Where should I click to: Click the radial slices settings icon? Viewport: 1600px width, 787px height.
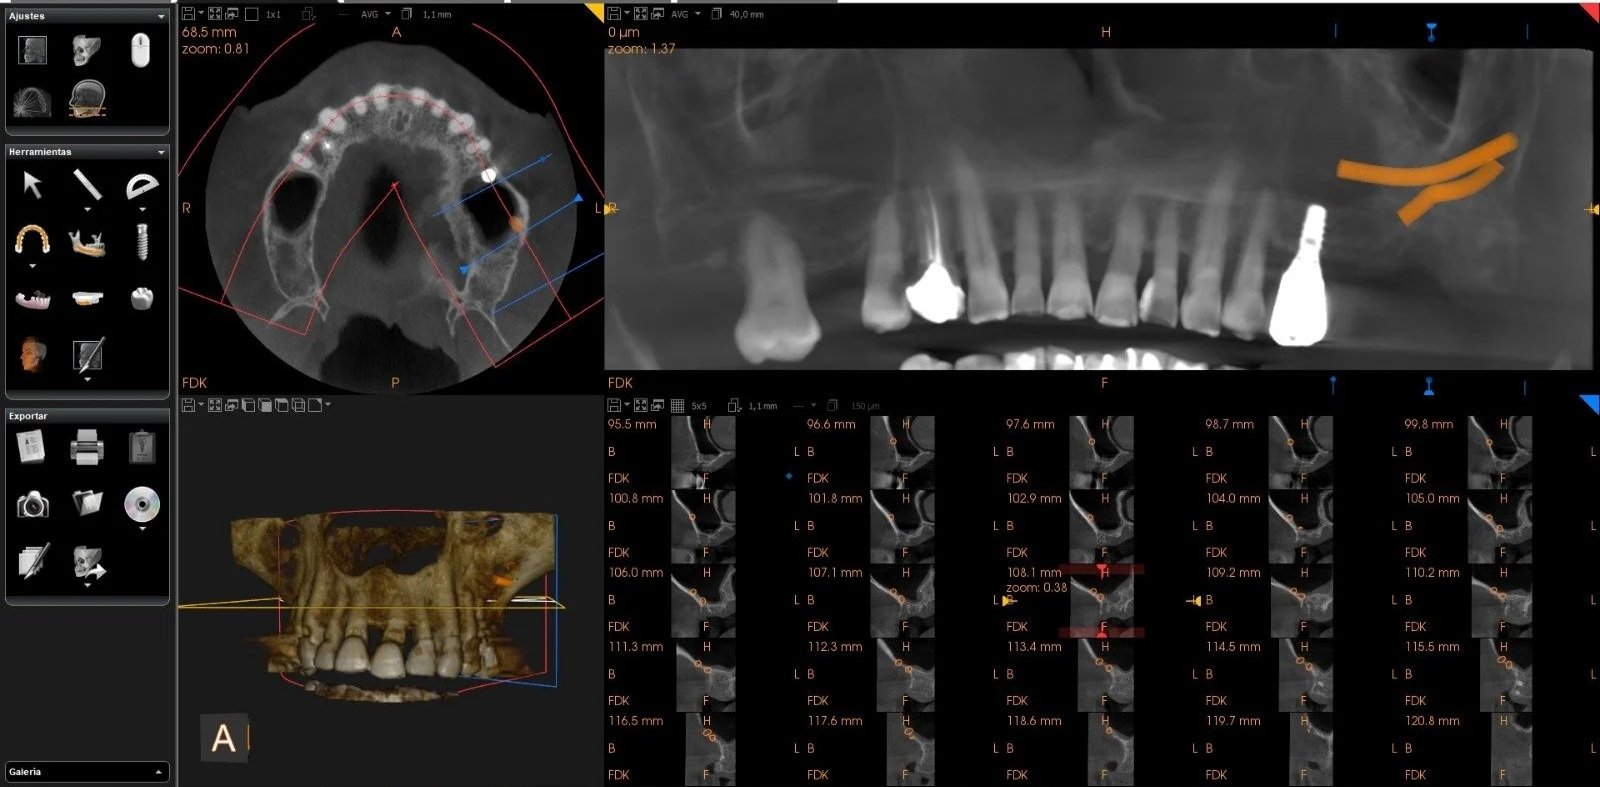pyautogui.click(x=32, y=101)
